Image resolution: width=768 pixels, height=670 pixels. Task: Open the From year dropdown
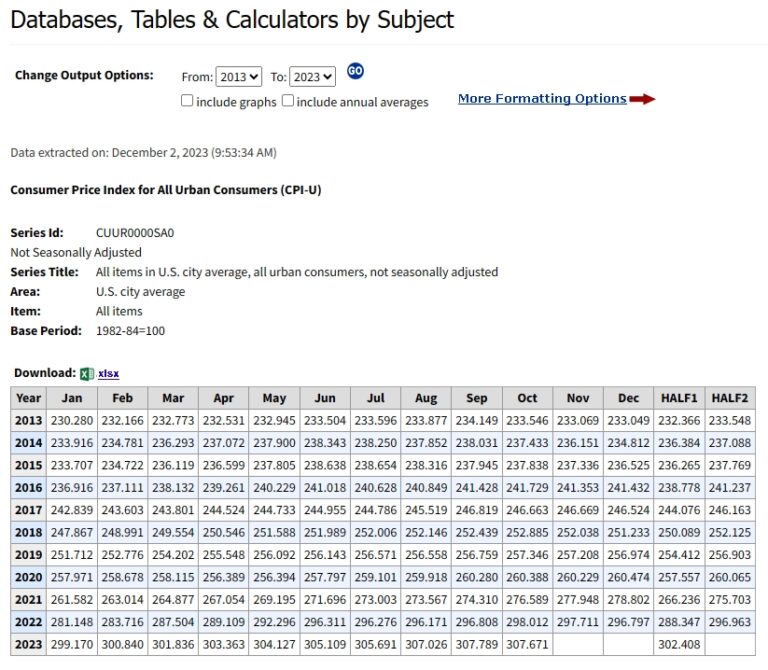(x=239, y=77)
